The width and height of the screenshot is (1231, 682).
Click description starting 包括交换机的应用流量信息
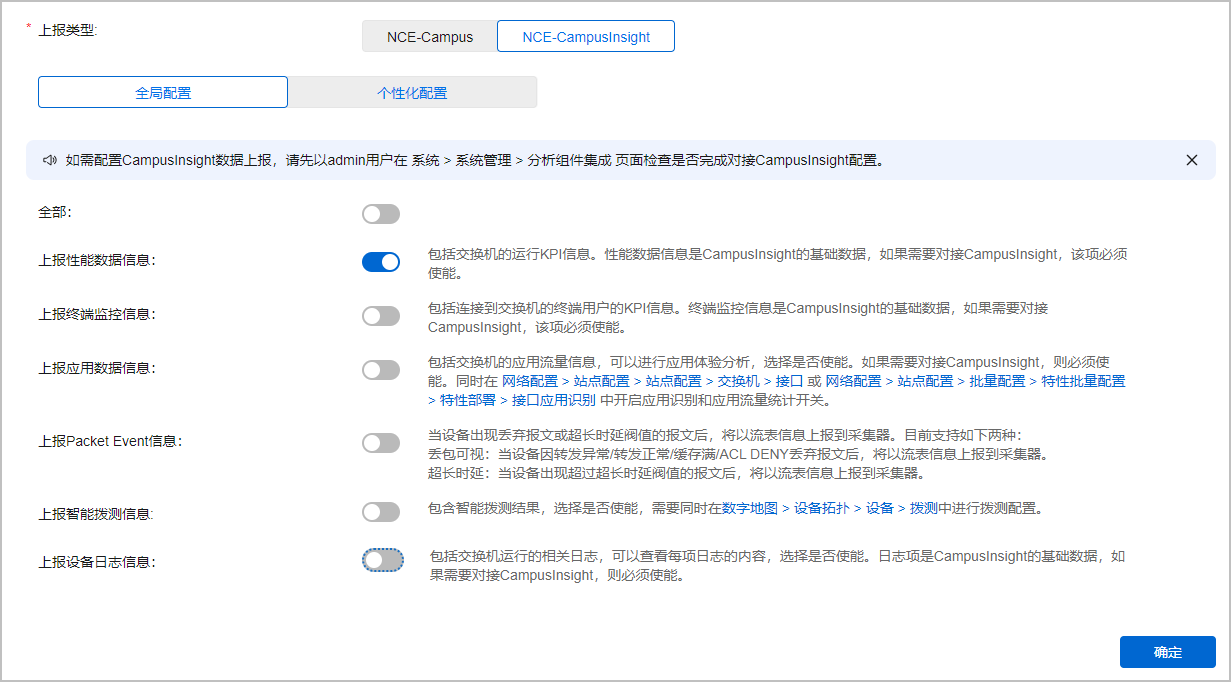[x=776, y=381]
